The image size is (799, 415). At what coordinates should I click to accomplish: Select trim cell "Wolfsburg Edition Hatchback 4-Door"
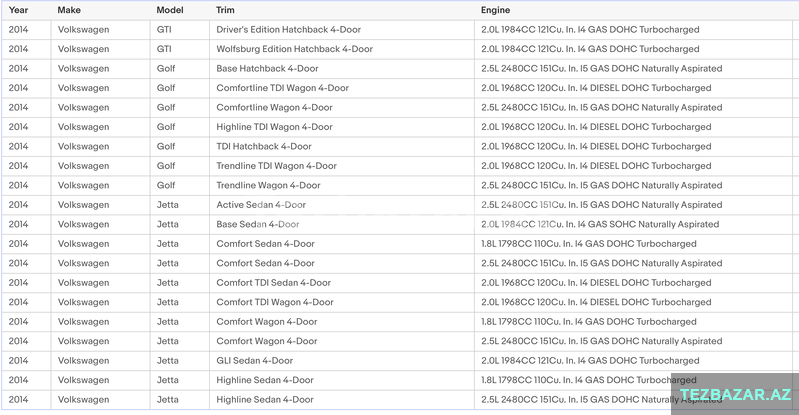coord(295,49)
